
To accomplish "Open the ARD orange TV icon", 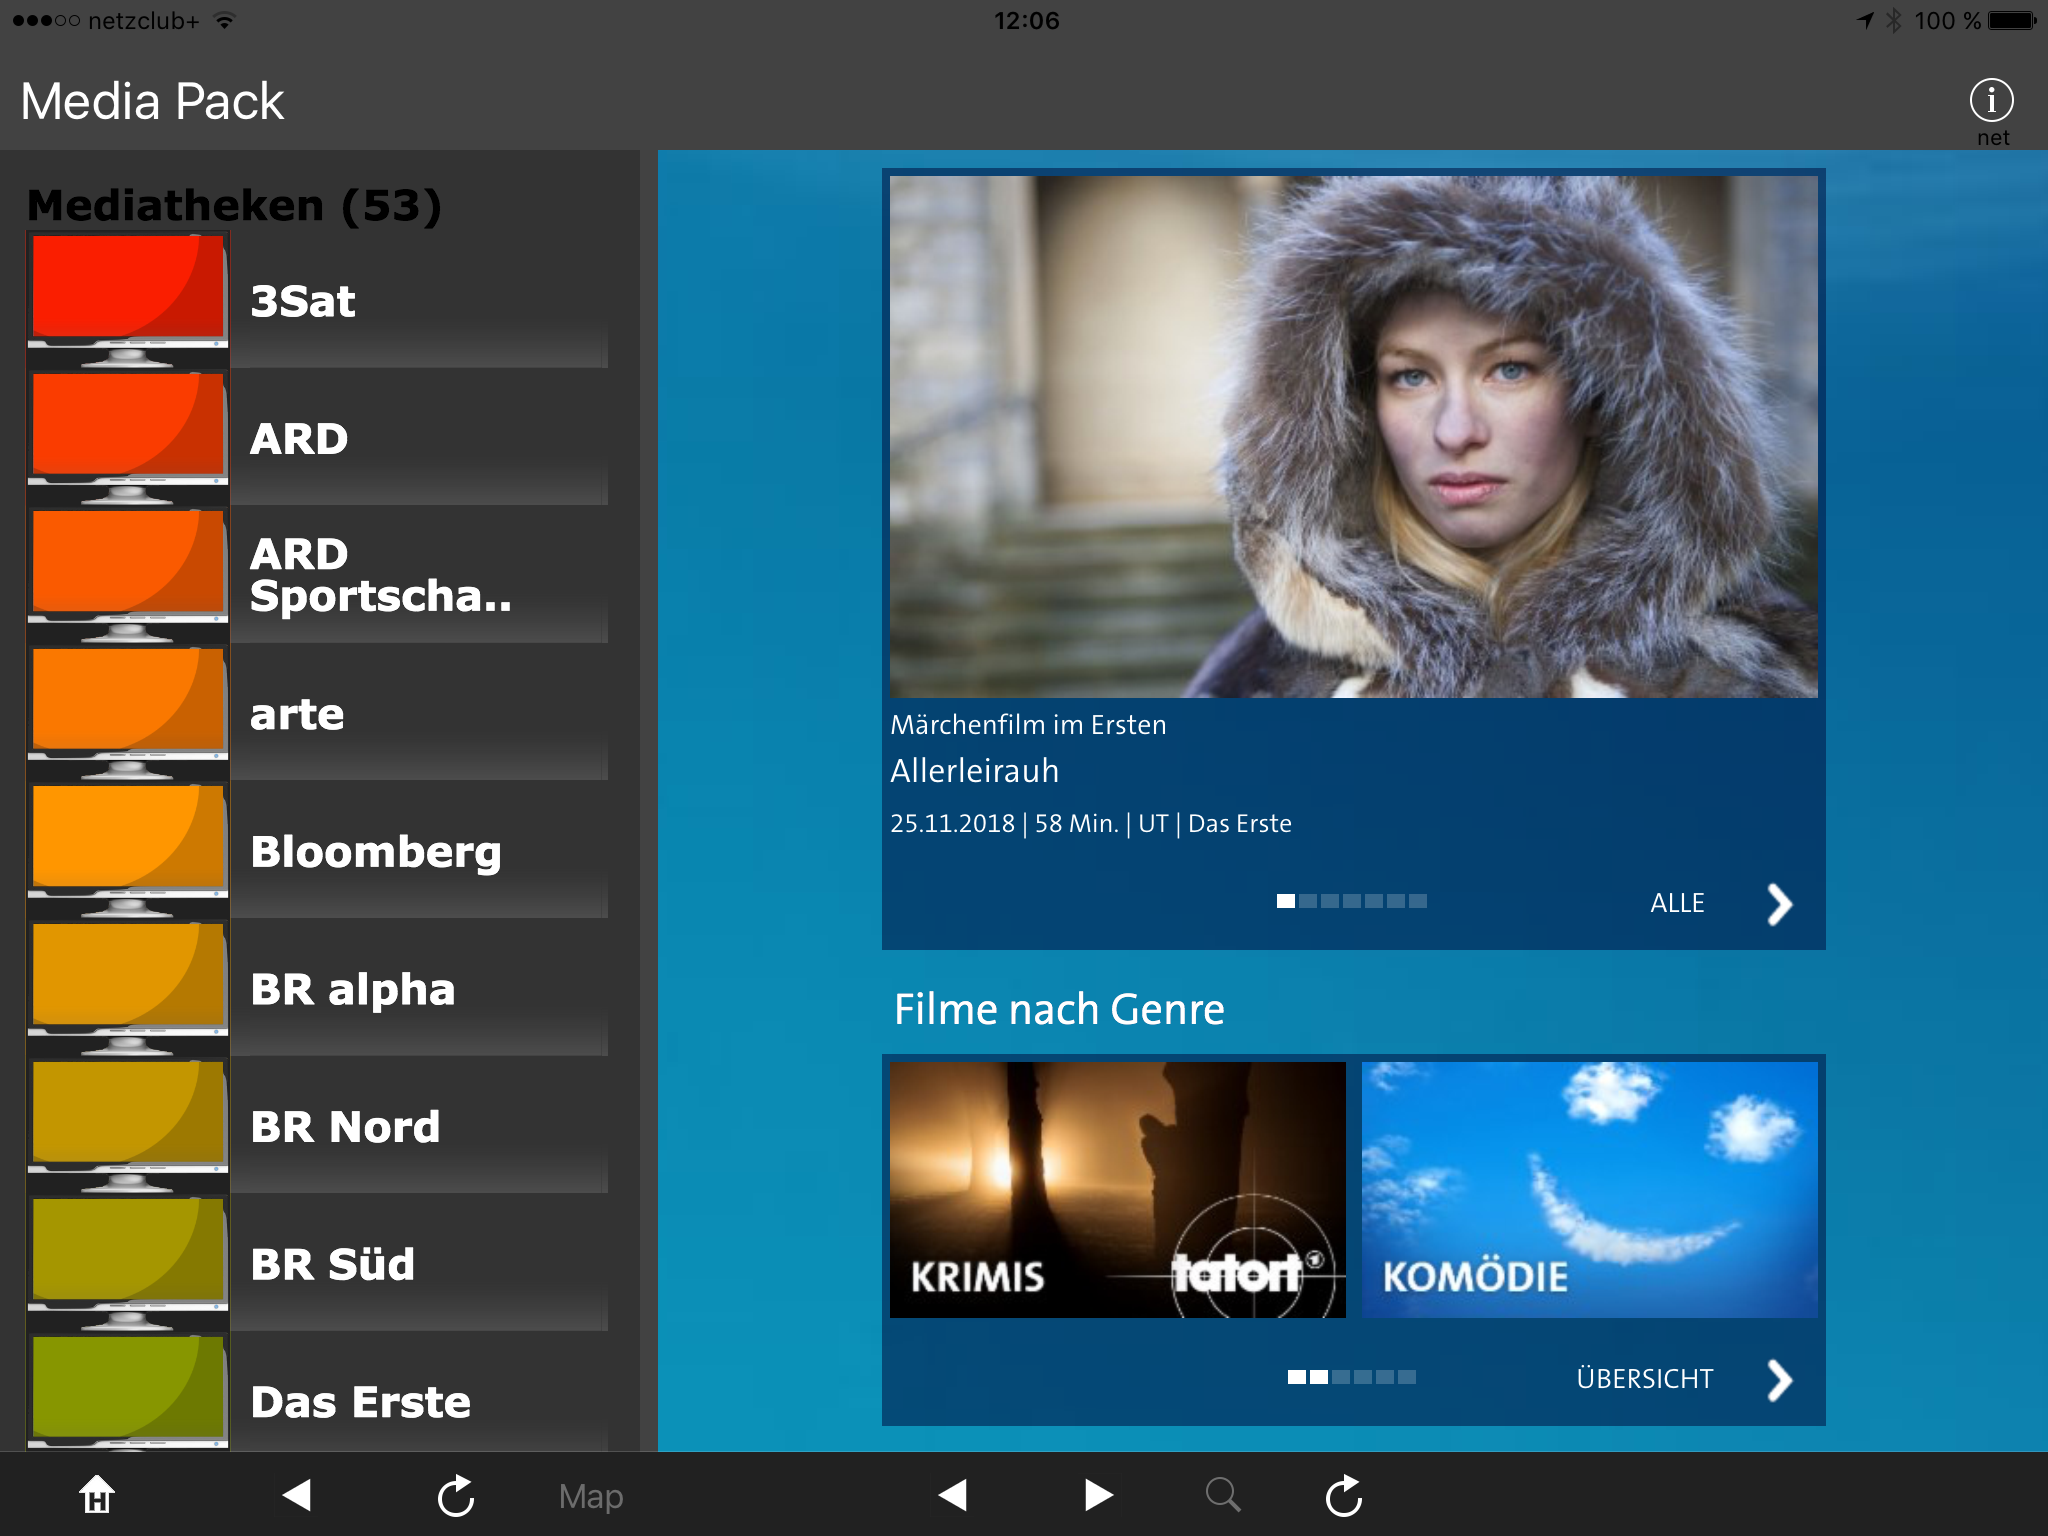I will click(129, 437).
